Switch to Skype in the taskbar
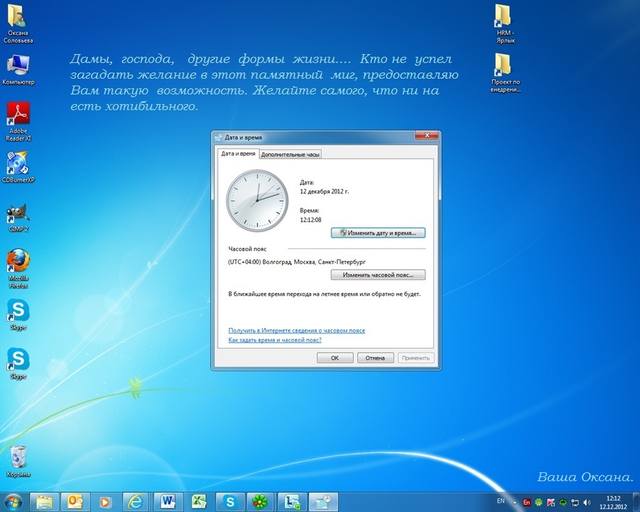Image resolution: width=640 pixels, height=512 pixels. [230, 502]
